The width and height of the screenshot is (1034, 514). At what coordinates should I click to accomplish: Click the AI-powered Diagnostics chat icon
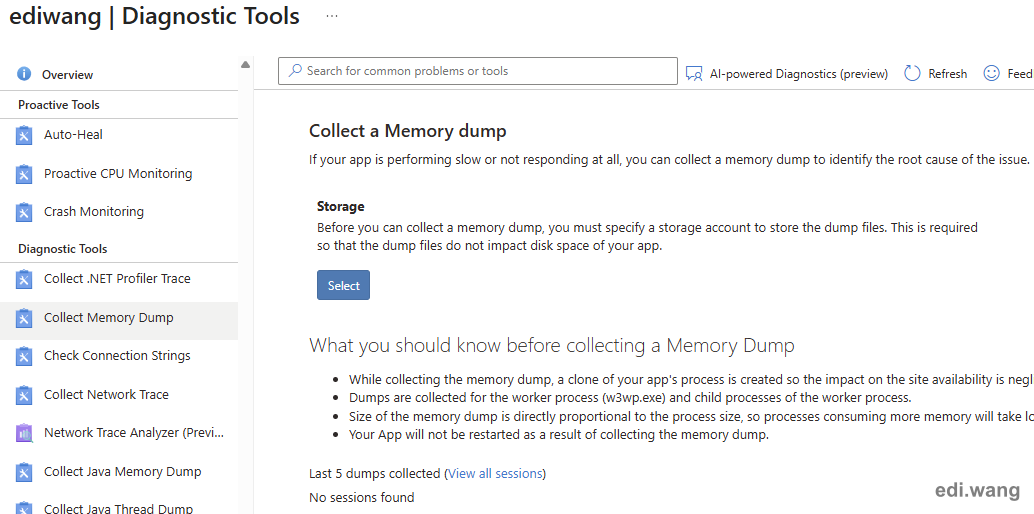click(694, 73)
